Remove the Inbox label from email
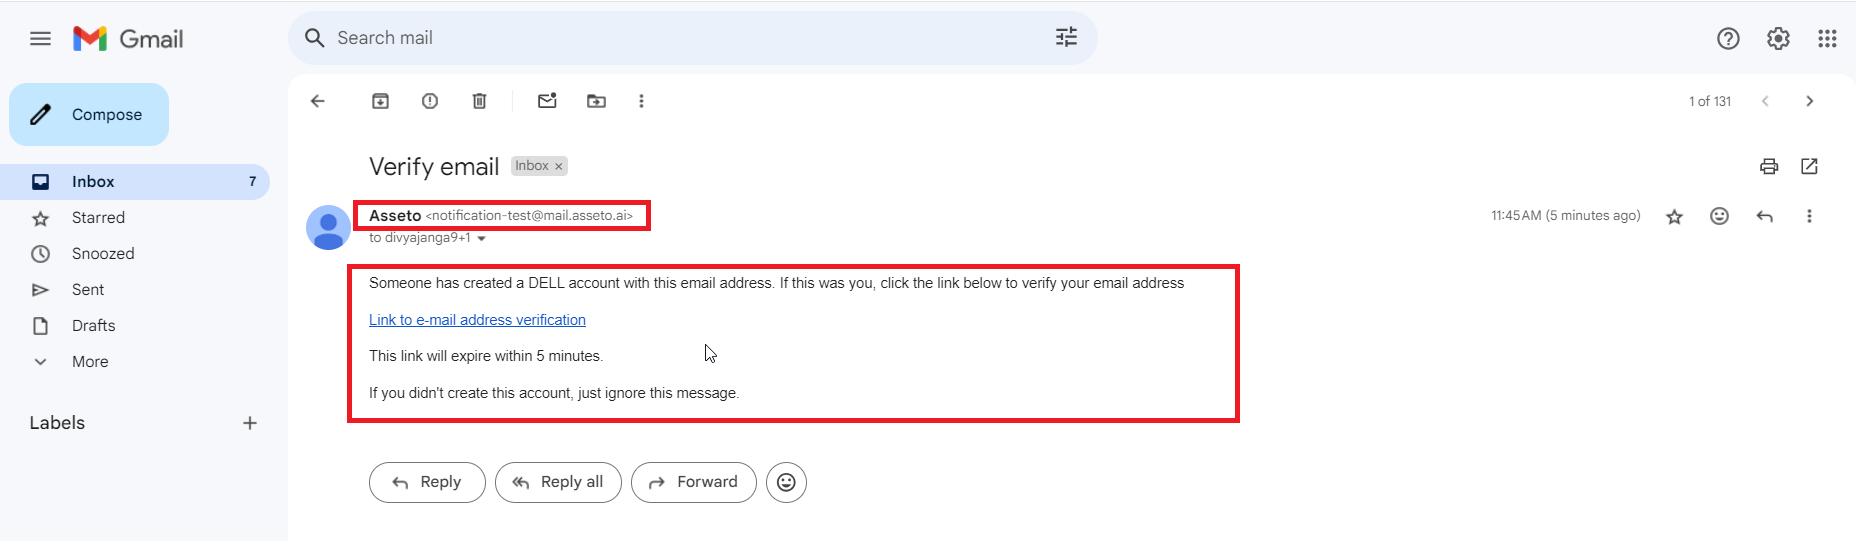The width and height of the screenshot is (1856, 541). (x=559, y=167)
